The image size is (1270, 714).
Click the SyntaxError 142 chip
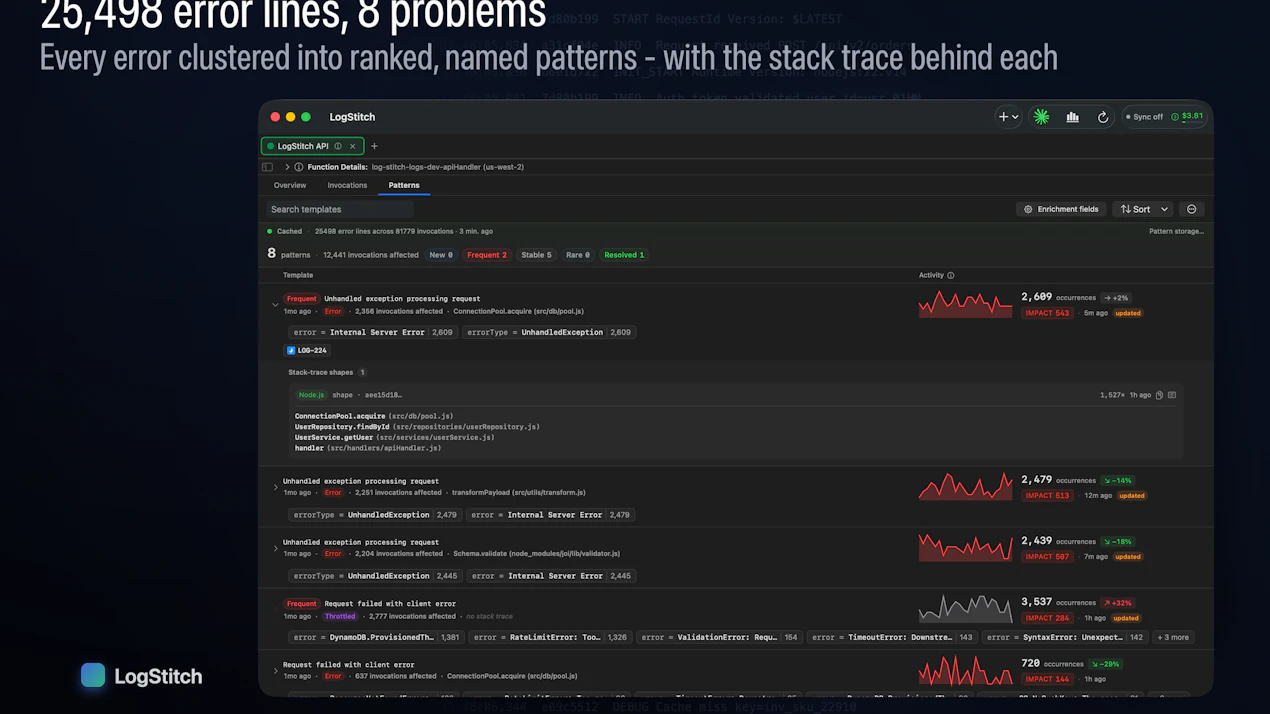click(x=1064, y=637)
